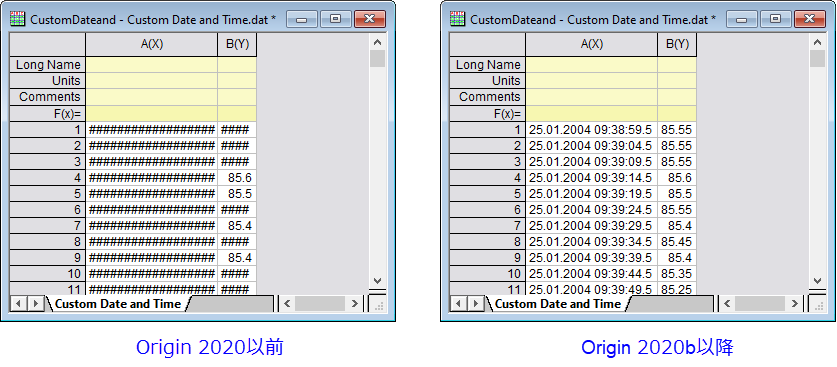Select F(x)= row label in right window
Image resolution: width=837 pixels, height=367 pixels.
487,114
